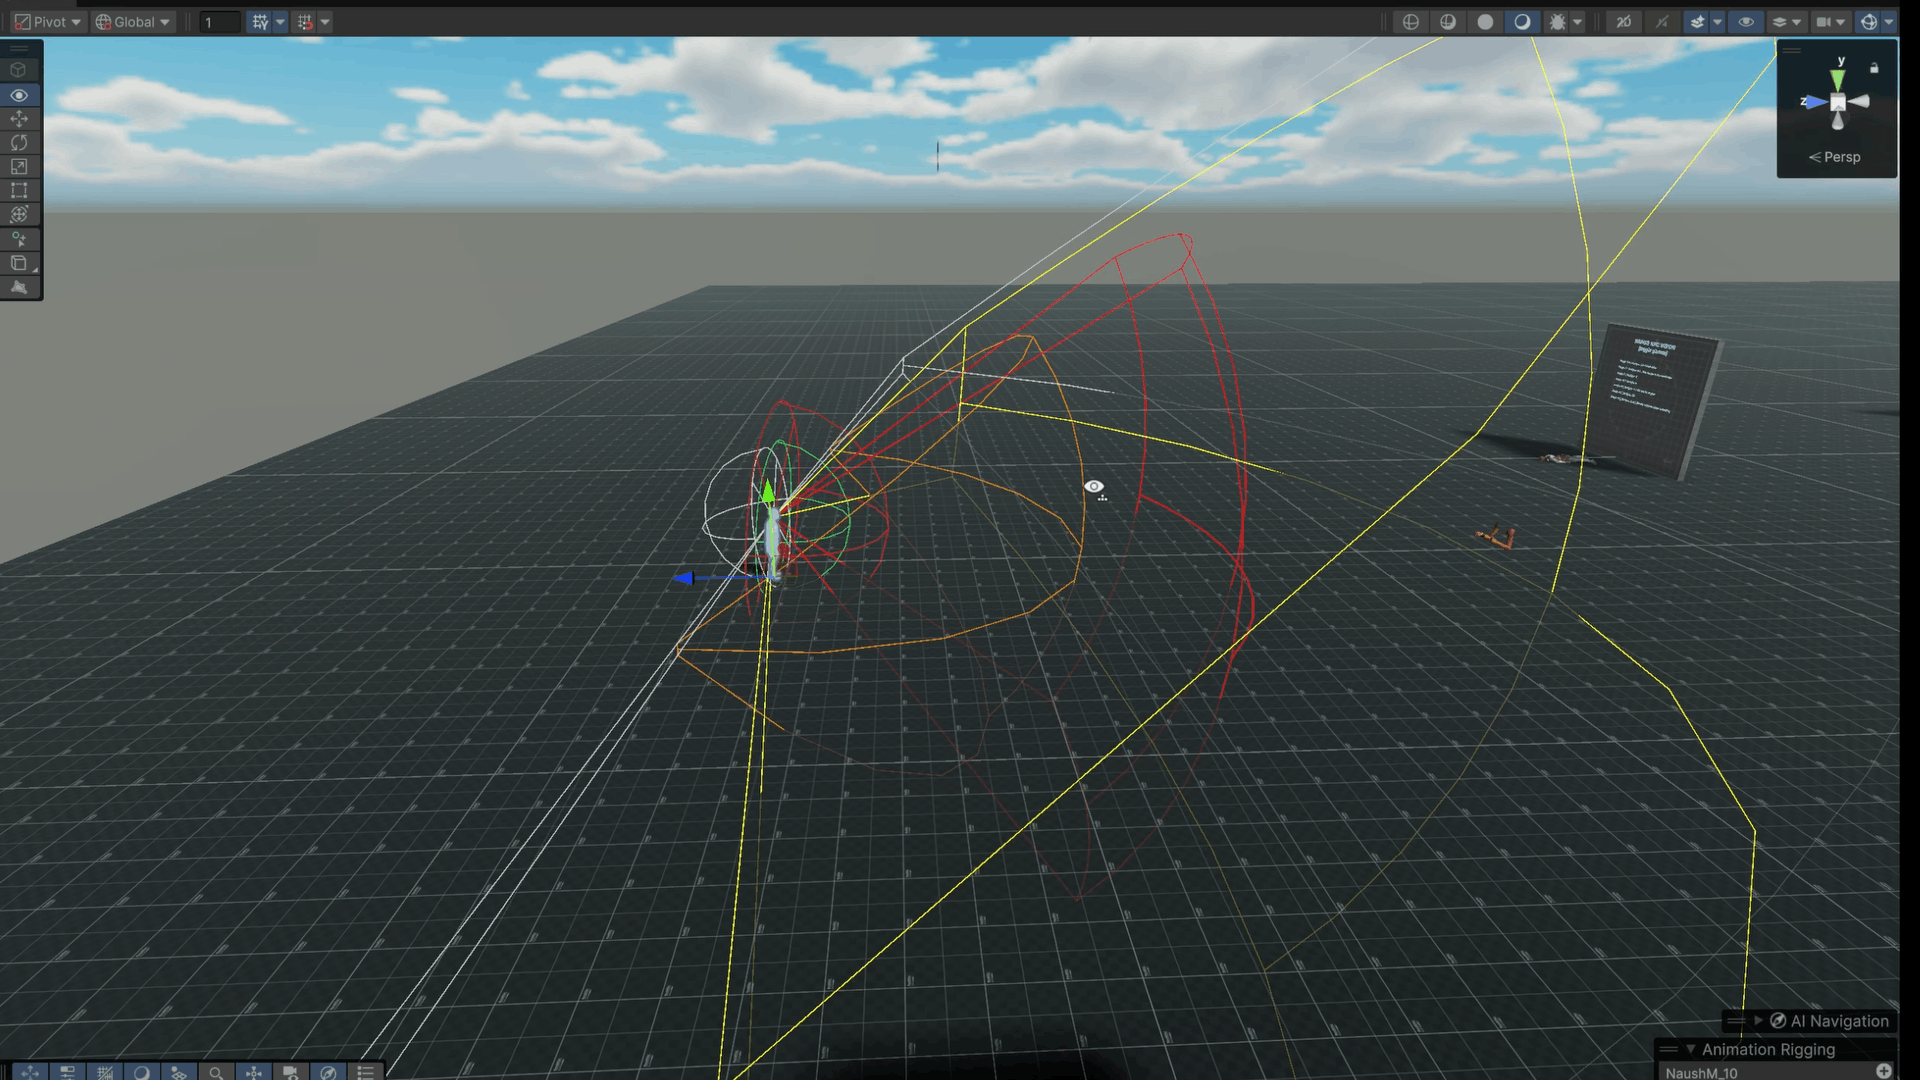Toggle scene effects (skybox, fog) button
Viewport: 1920px width, 1080px height.
pyautogui.click(x=1697, y=22)
